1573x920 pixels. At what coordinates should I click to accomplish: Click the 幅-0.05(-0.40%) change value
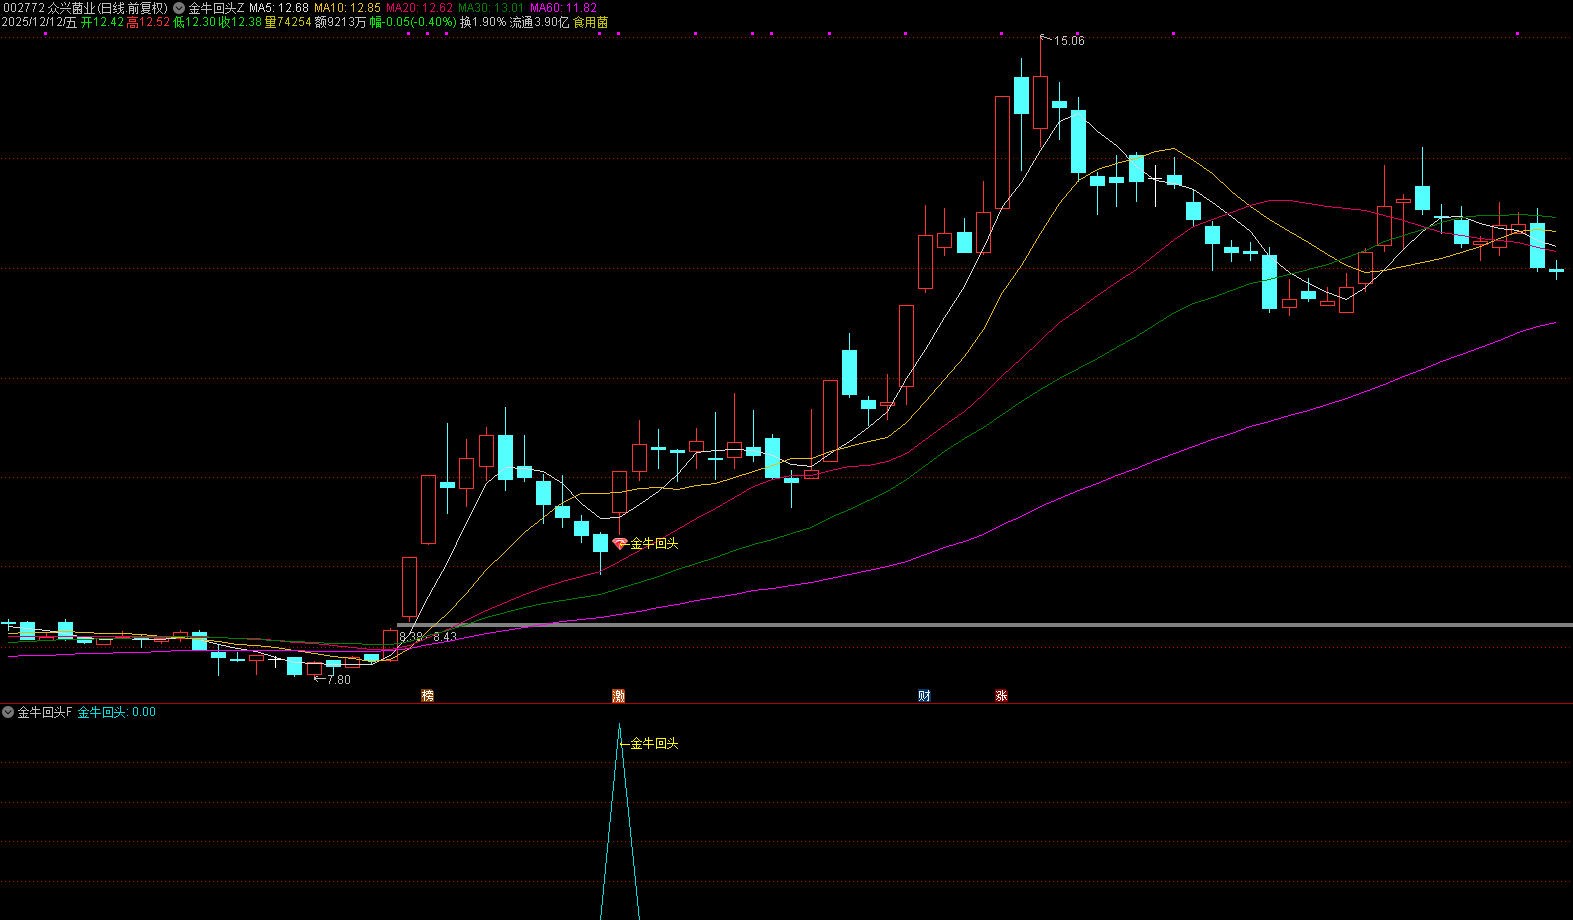(x=413, y=22)
